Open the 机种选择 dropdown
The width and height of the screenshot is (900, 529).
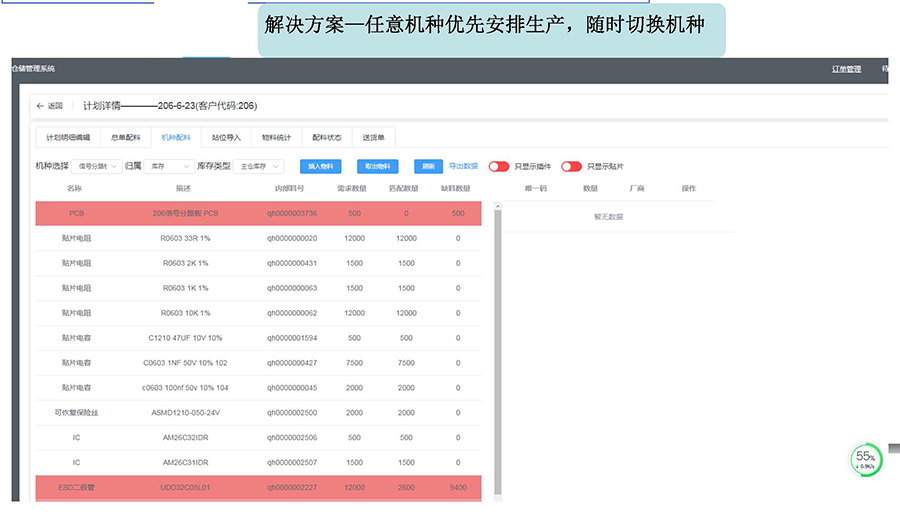click(98, 167)
